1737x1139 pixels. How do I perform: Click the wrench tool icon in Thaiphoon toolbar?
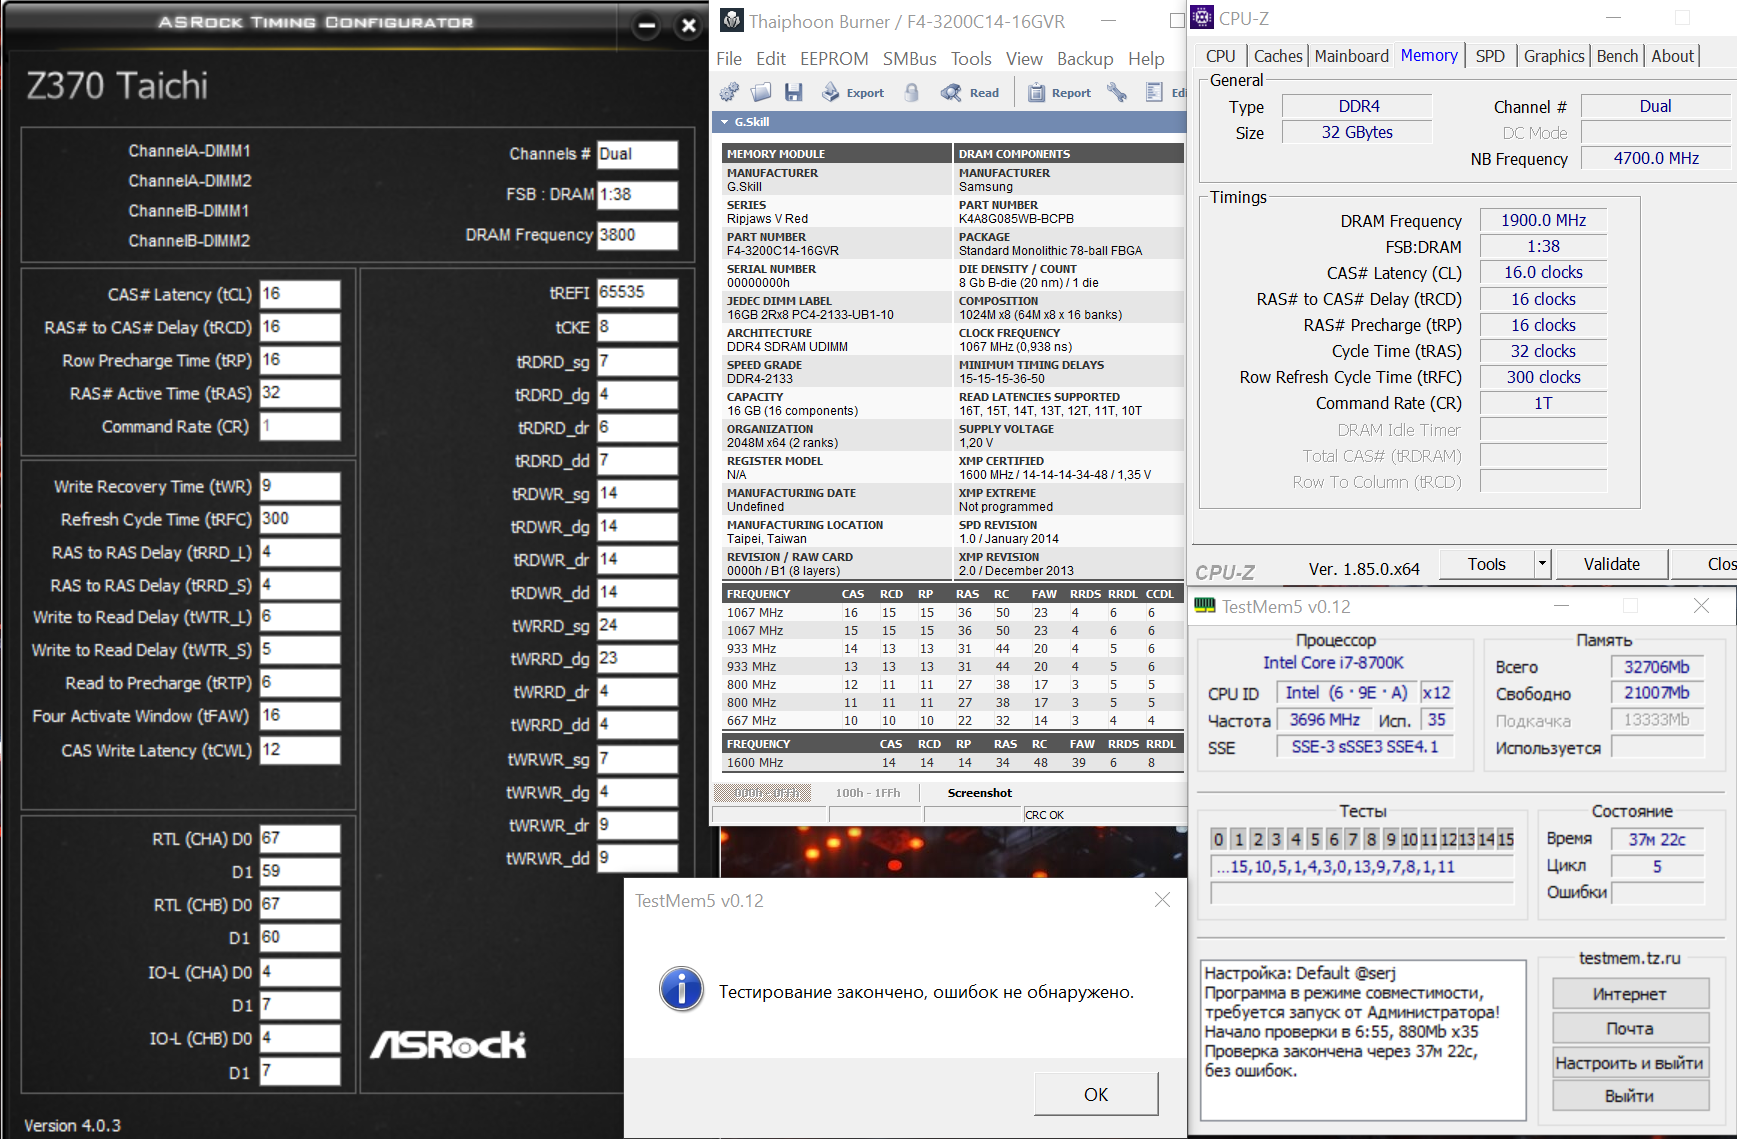[1117, 93]
